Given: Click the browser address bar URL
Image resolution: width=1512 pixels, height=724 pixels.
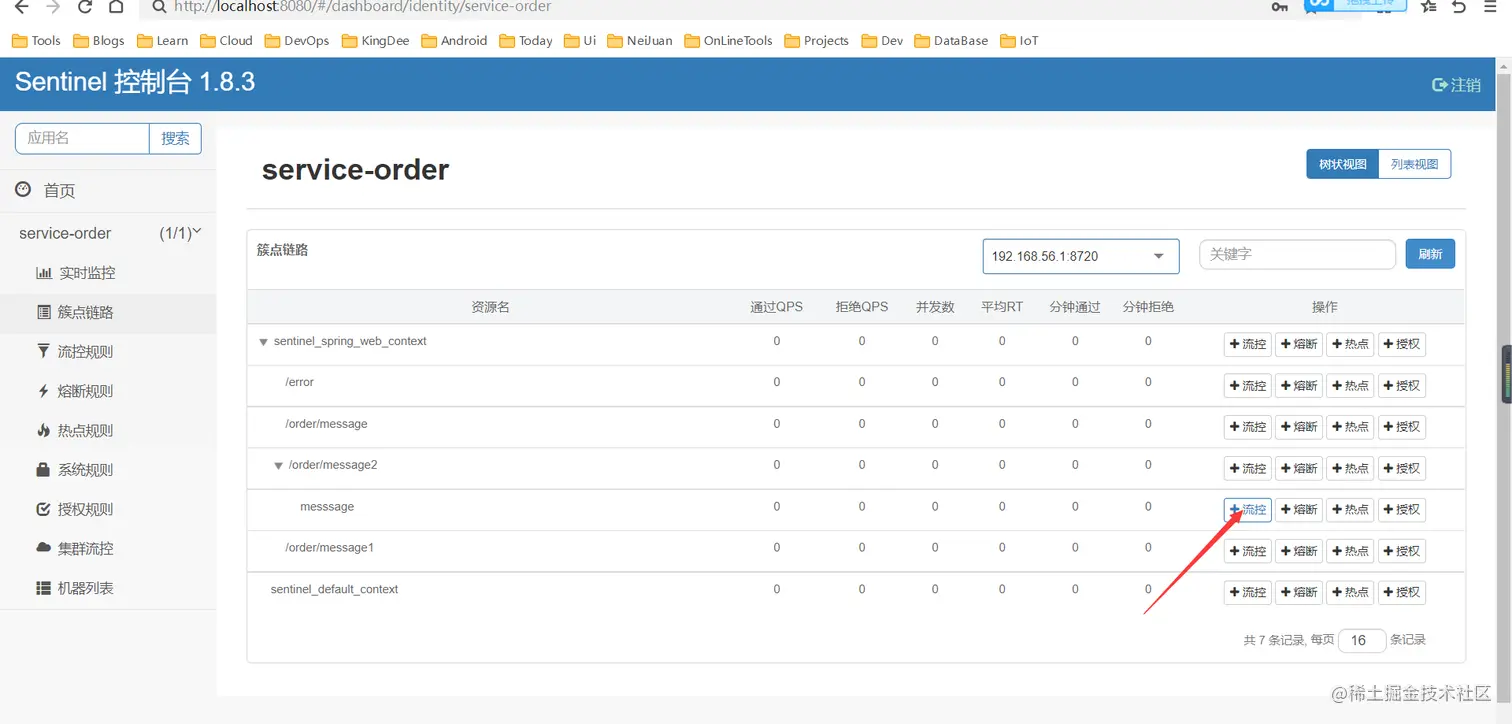Looking at the screenshot, I should tap(362, 7).
